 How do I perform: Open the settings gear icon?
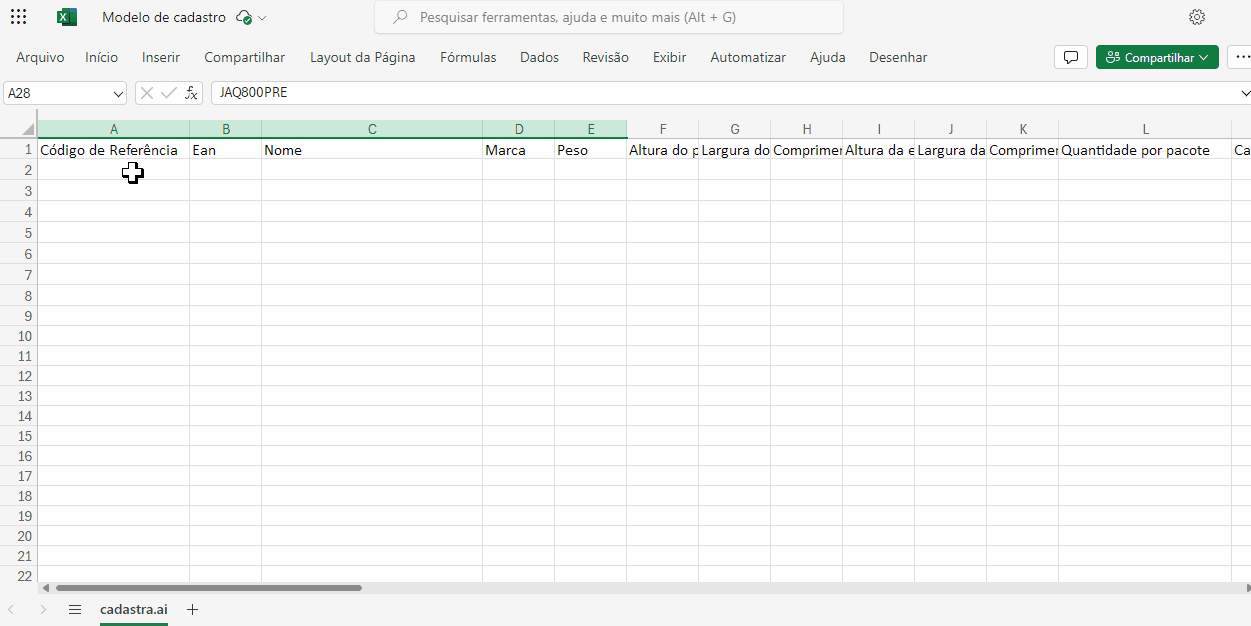point(1197,17)
